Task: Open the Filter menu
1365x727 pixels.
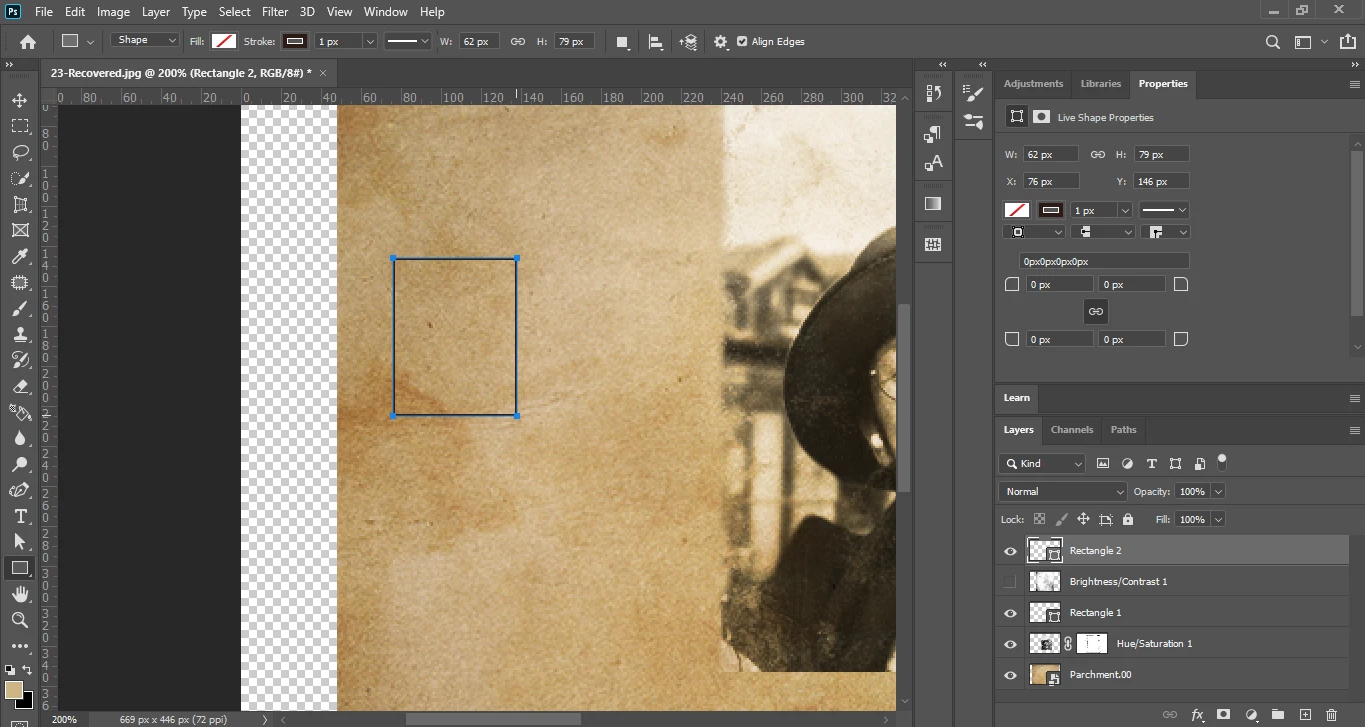Action: [x=274, y=12]
